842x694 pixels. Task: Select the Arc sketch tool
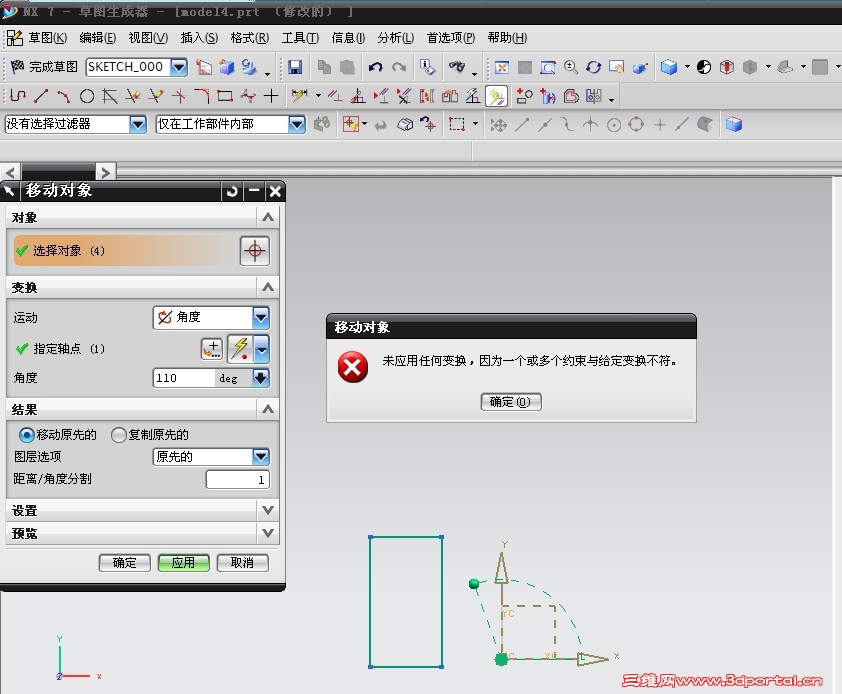pos(63,96)
